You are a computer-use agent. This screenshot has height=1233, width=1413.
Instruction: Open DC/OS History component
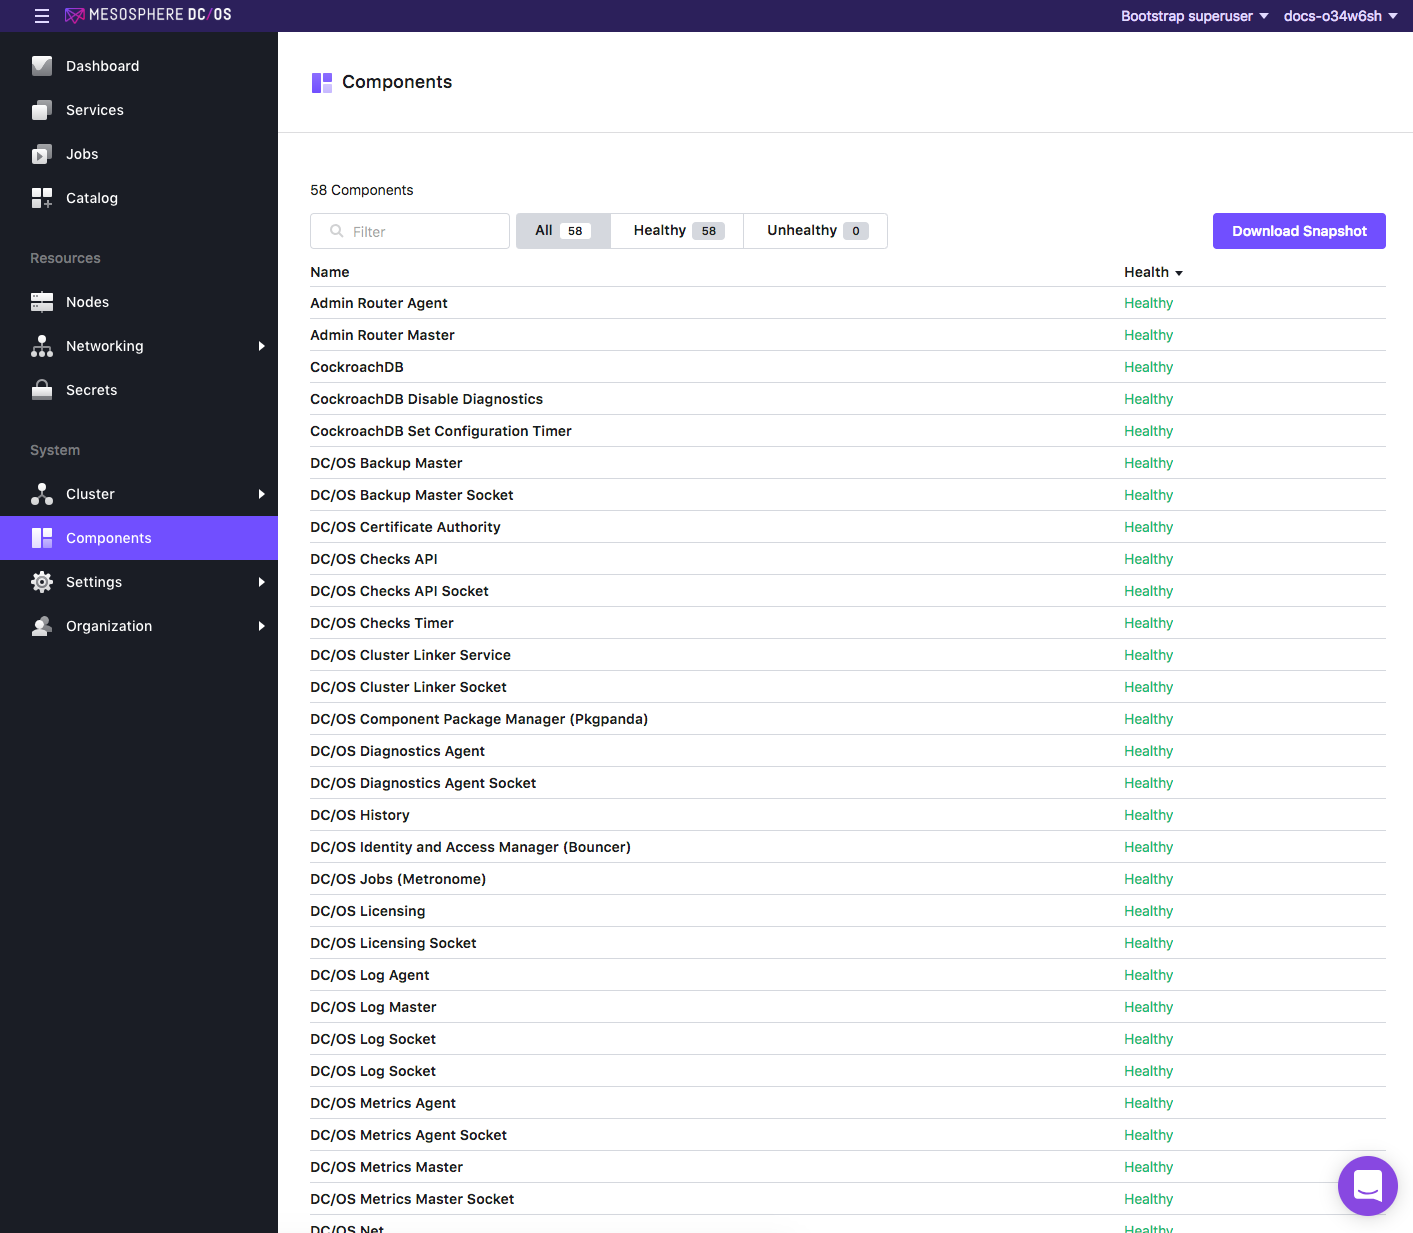click(360, 815)
